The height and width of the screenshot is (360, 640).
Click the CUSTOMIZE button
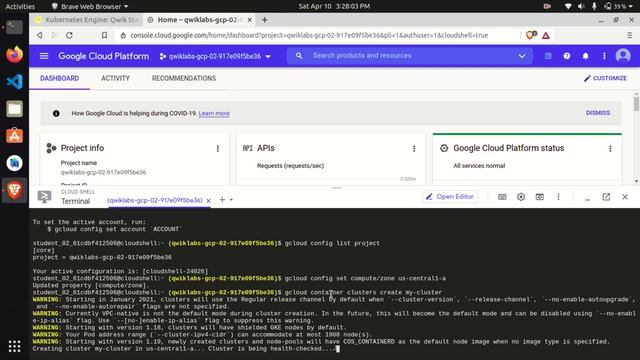pyautogui.click(x=605, y=78)
